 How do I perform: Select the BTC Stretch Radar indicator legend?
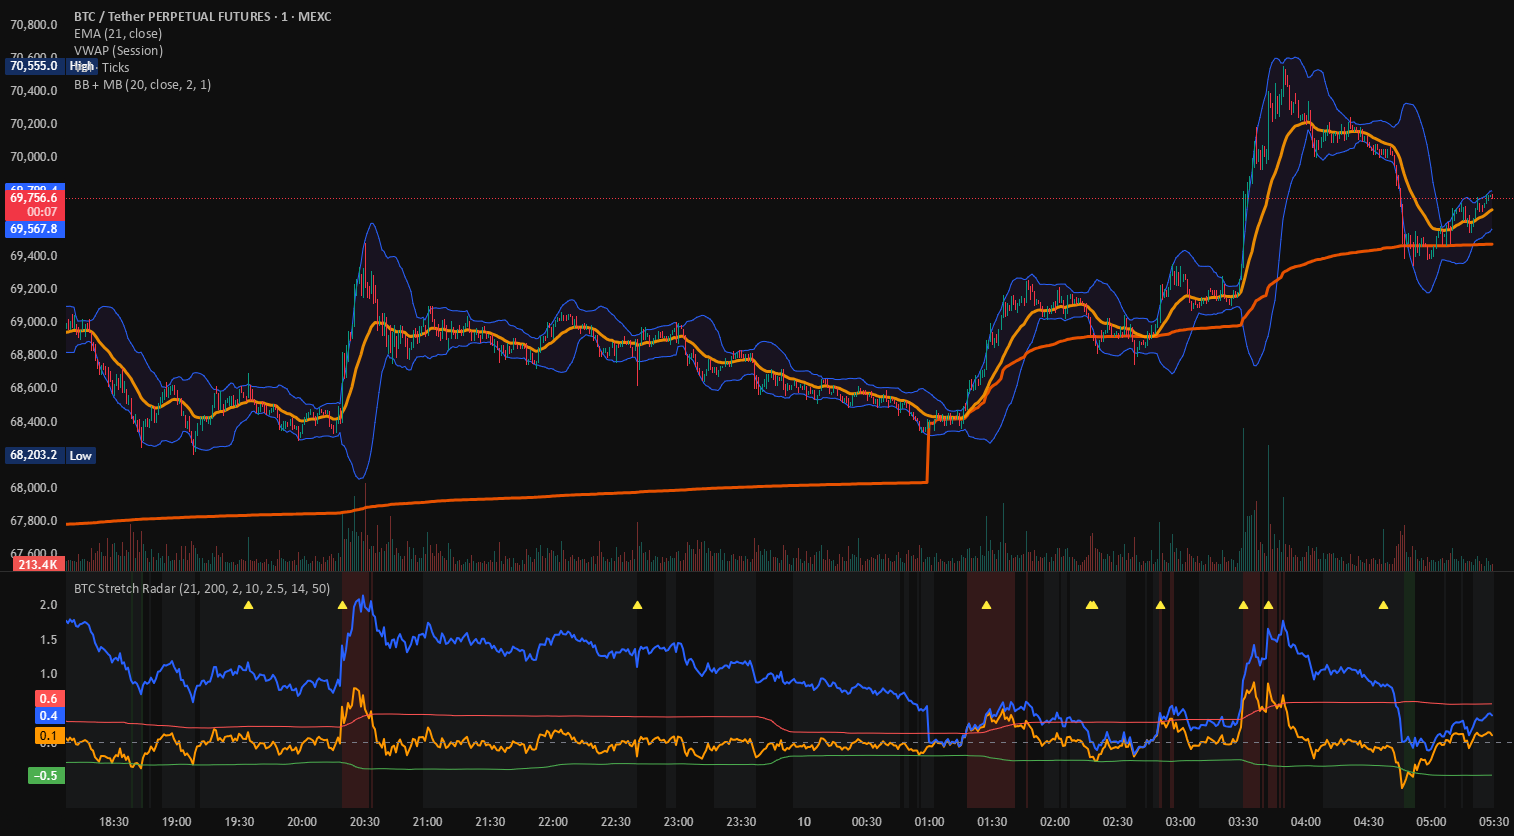tap(202, 588)
